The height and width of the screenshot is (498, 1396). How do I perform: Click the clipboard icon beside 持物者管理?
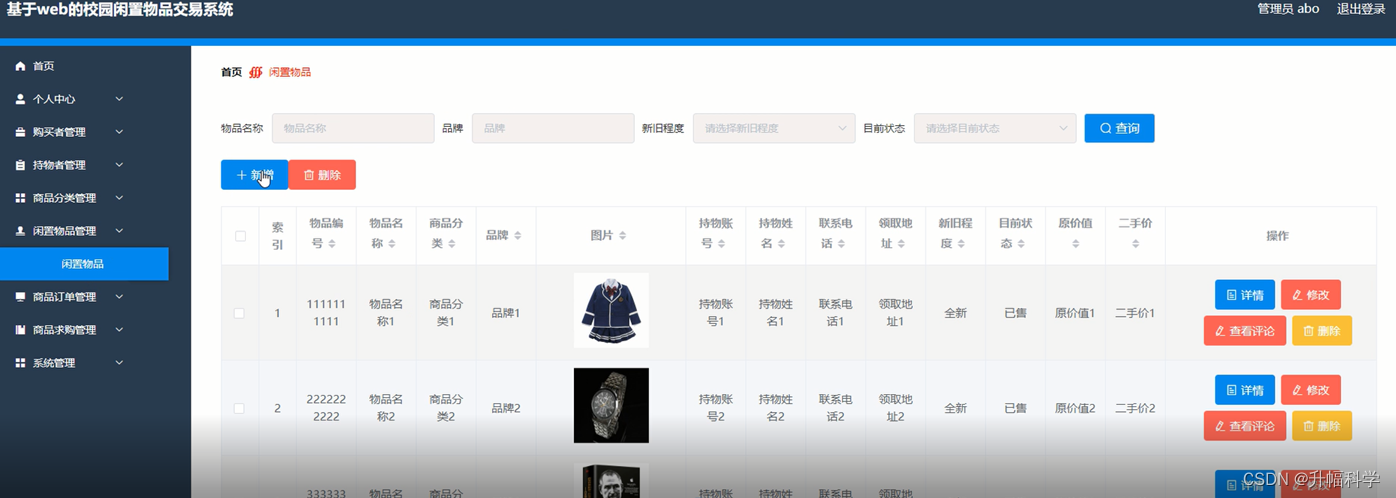coord(20,165)
